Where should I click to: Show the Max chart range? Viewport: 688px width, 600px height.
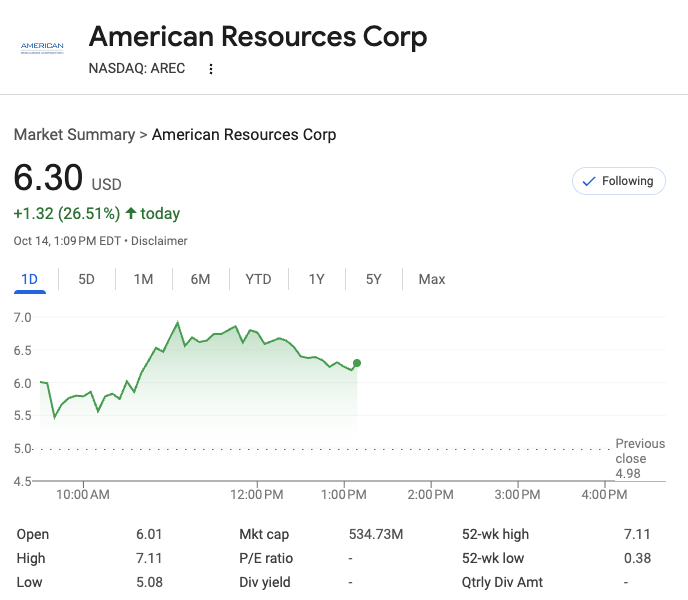[x=432, y=279]
